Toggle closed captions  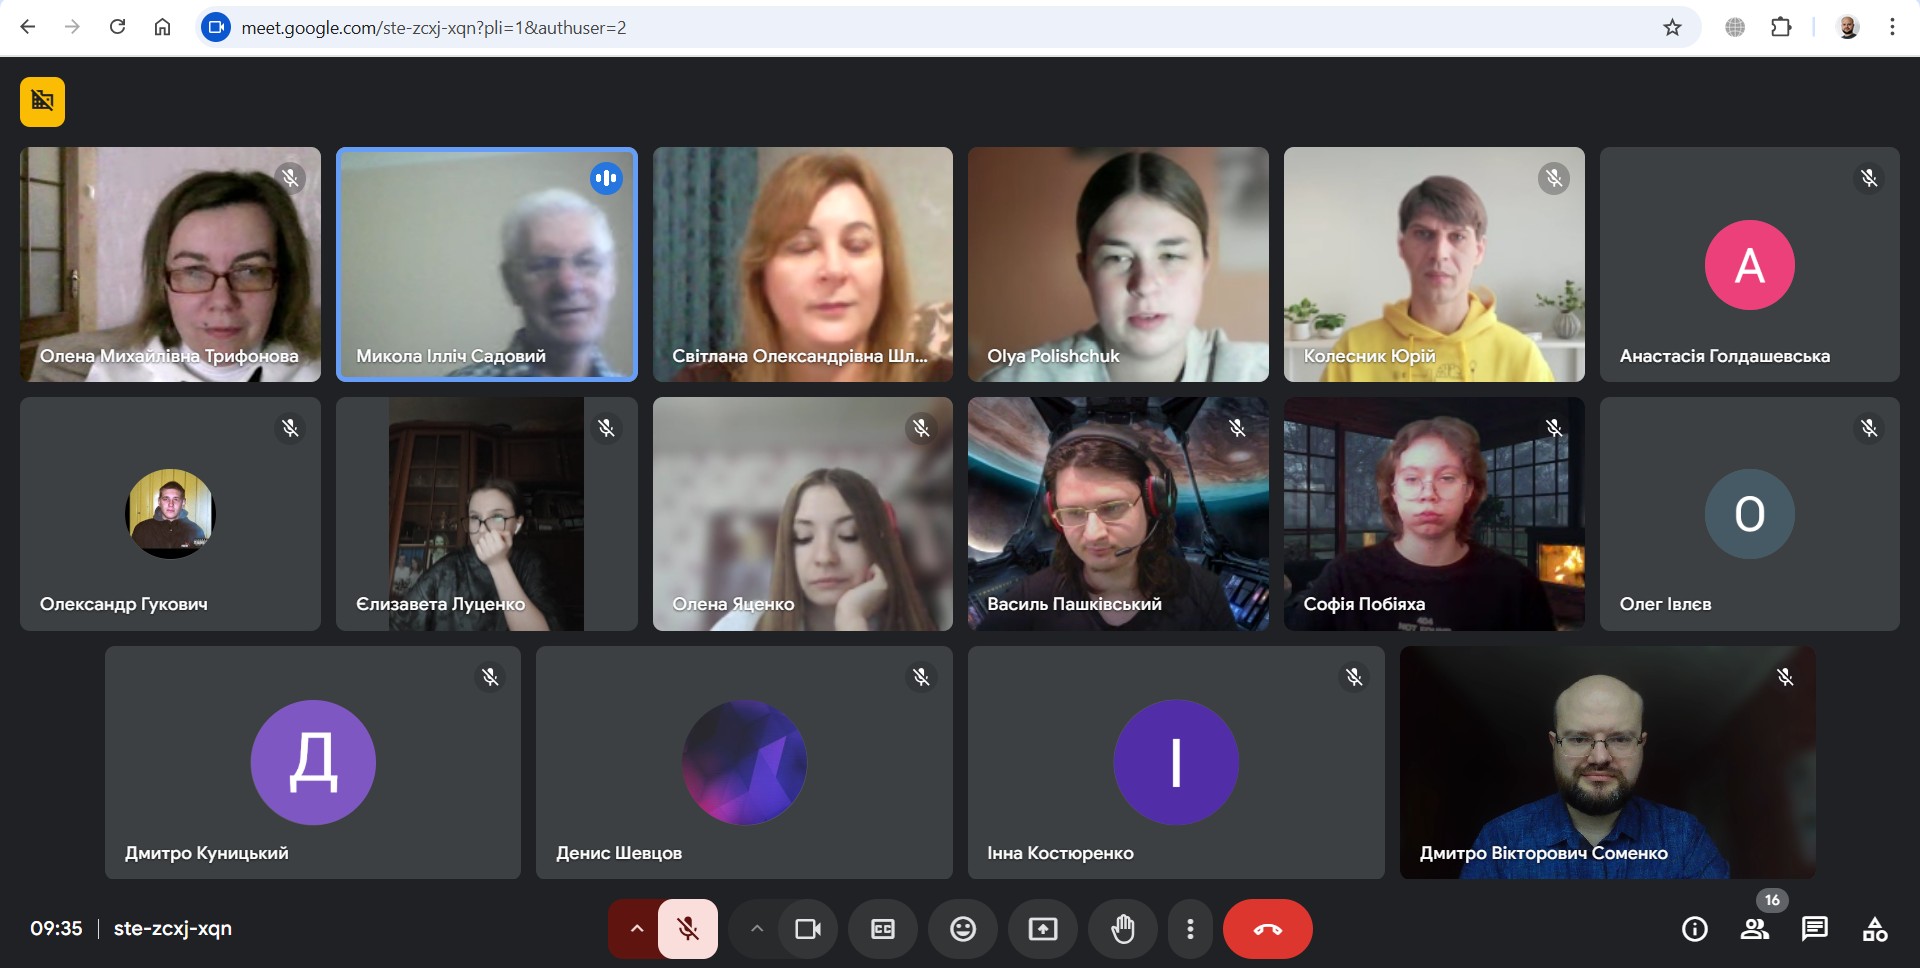point(882,929)
